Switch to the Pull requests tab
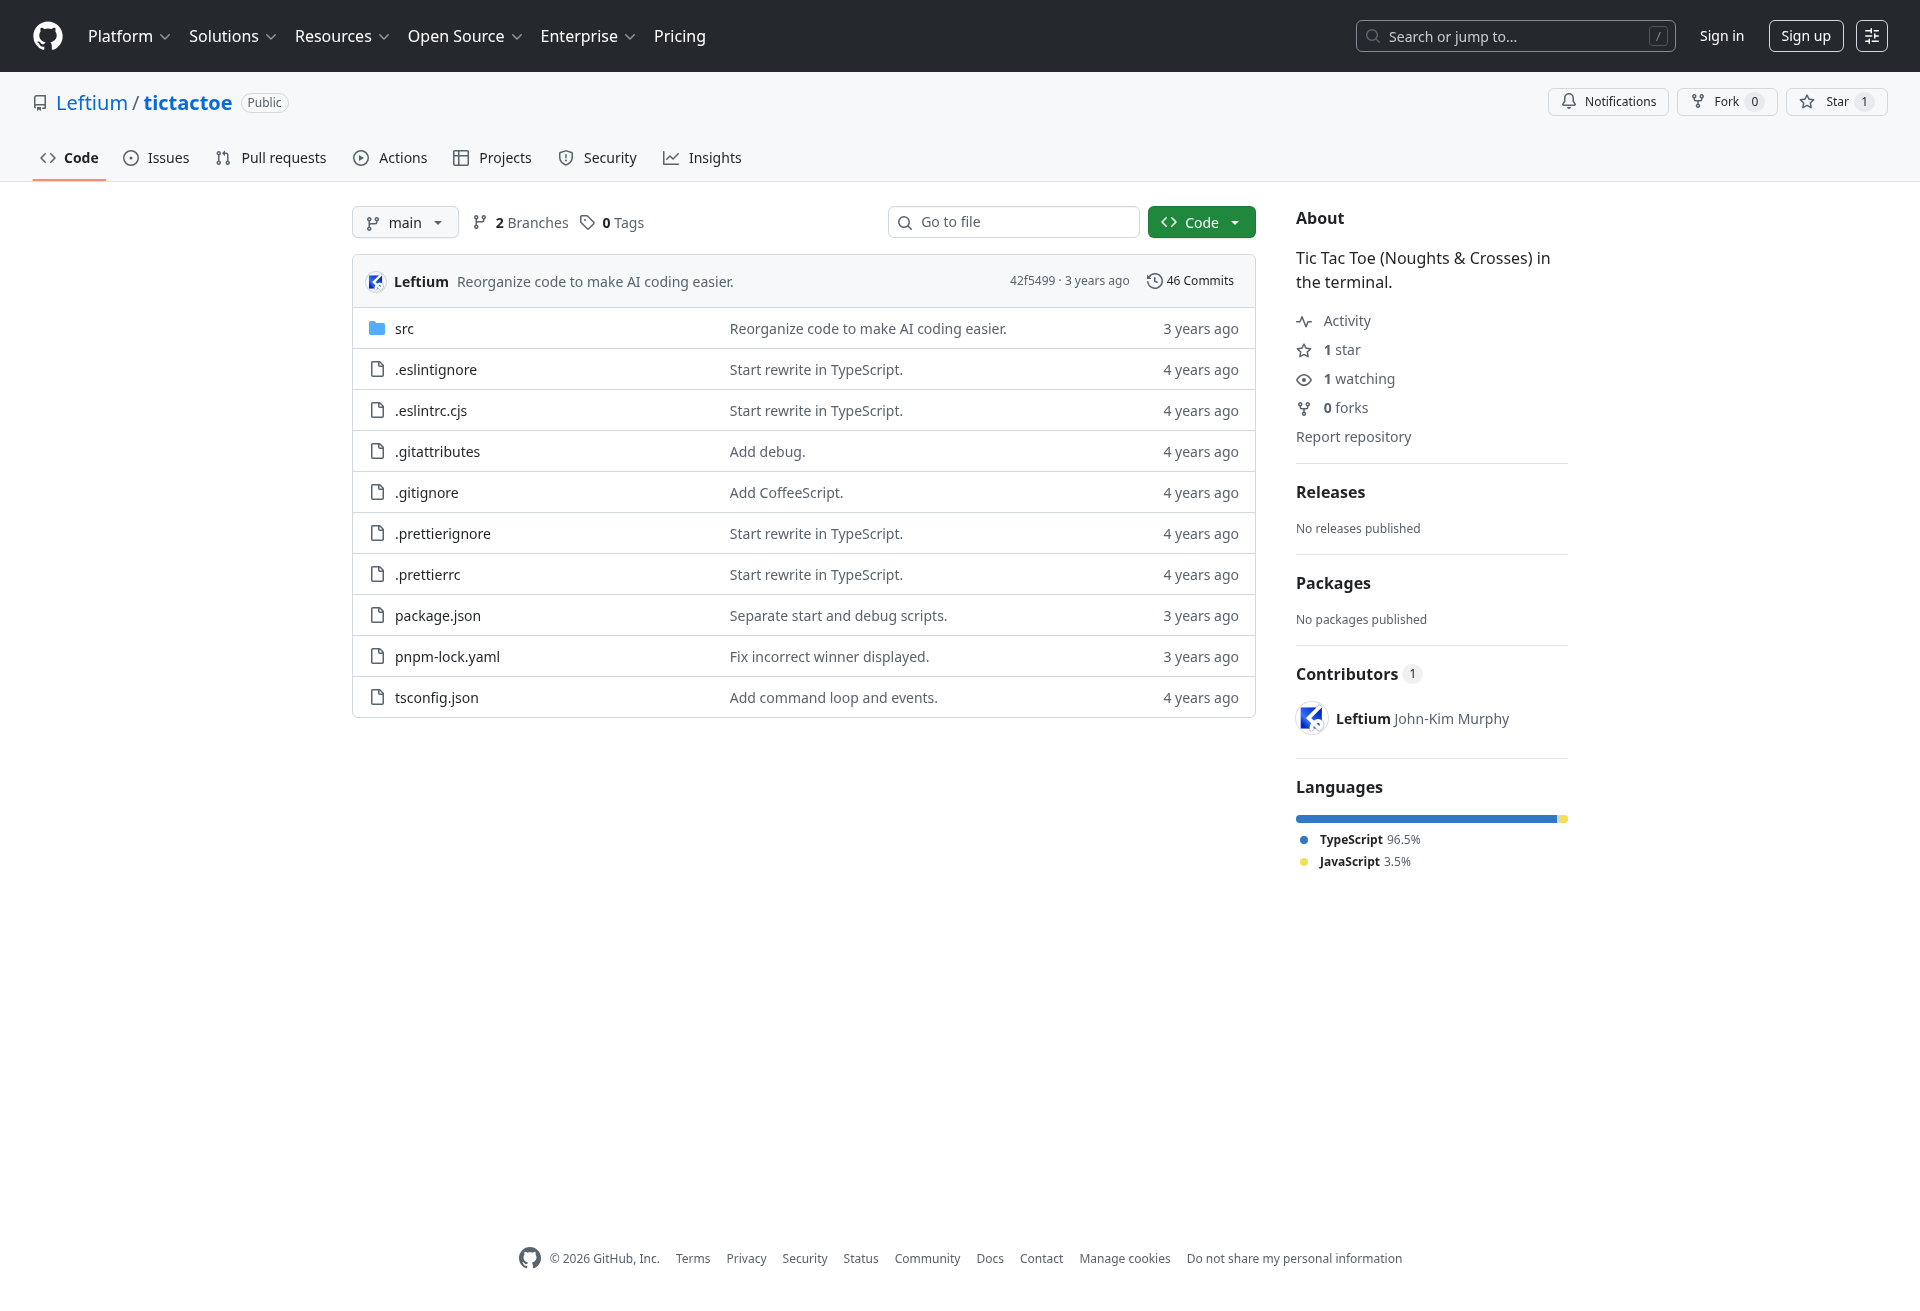 coord(271,158)
